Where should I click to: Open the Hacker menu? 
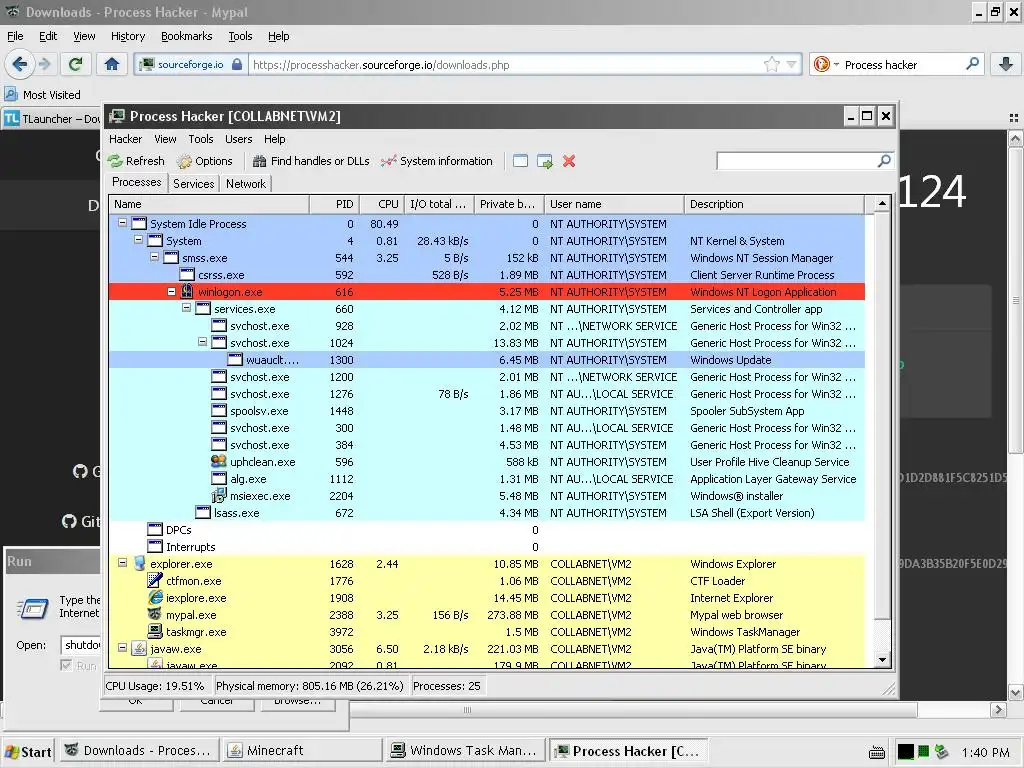[125, 139]
